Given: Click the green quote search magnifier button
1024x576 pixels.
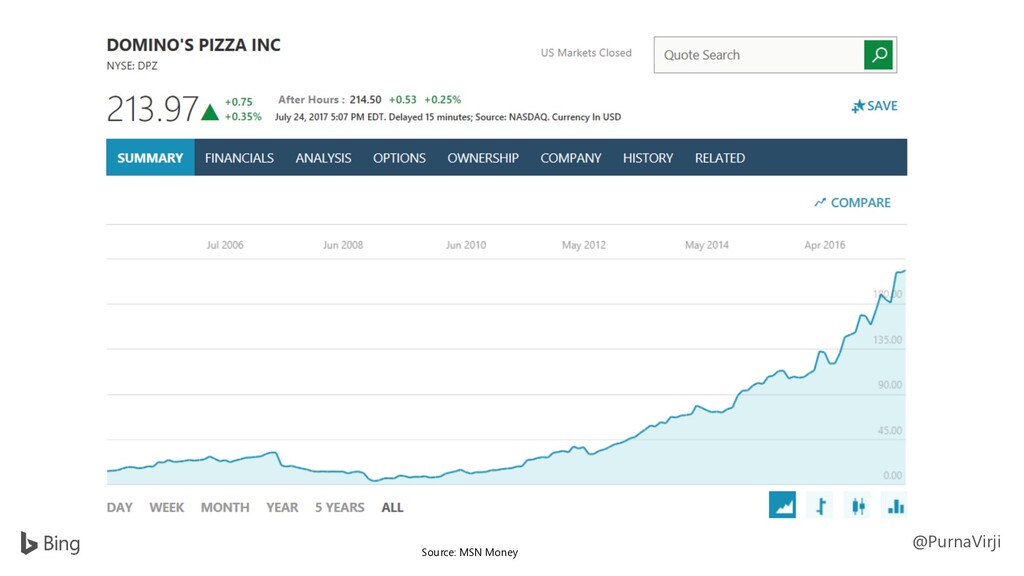Looking at the screenshot, I should 878,55.
